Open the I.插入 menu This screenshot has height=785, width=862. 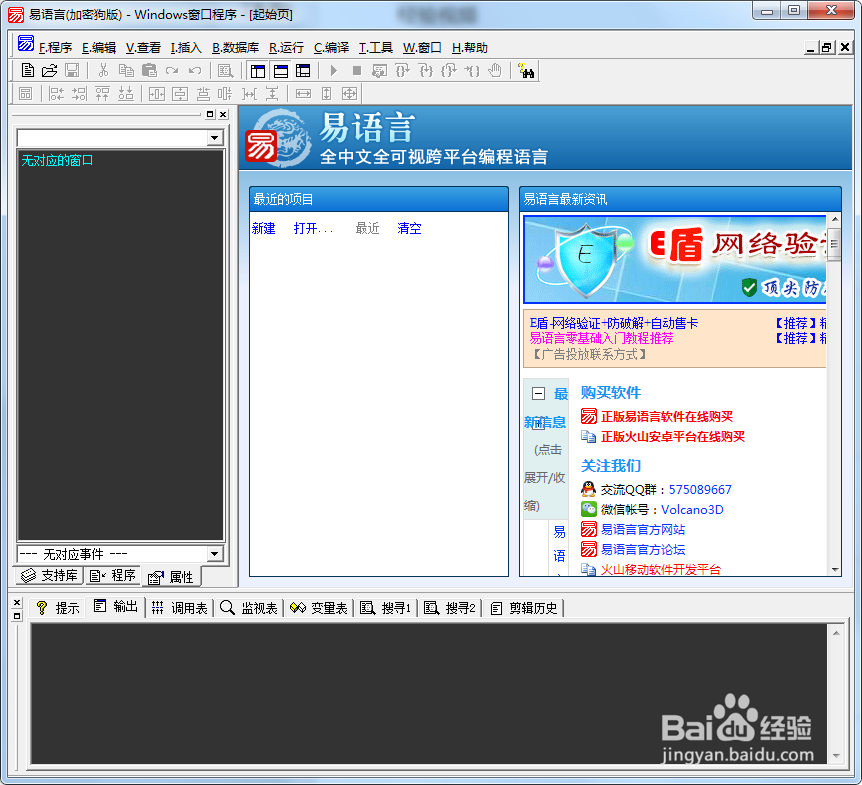pyautogui.click(x=186, y=48)
